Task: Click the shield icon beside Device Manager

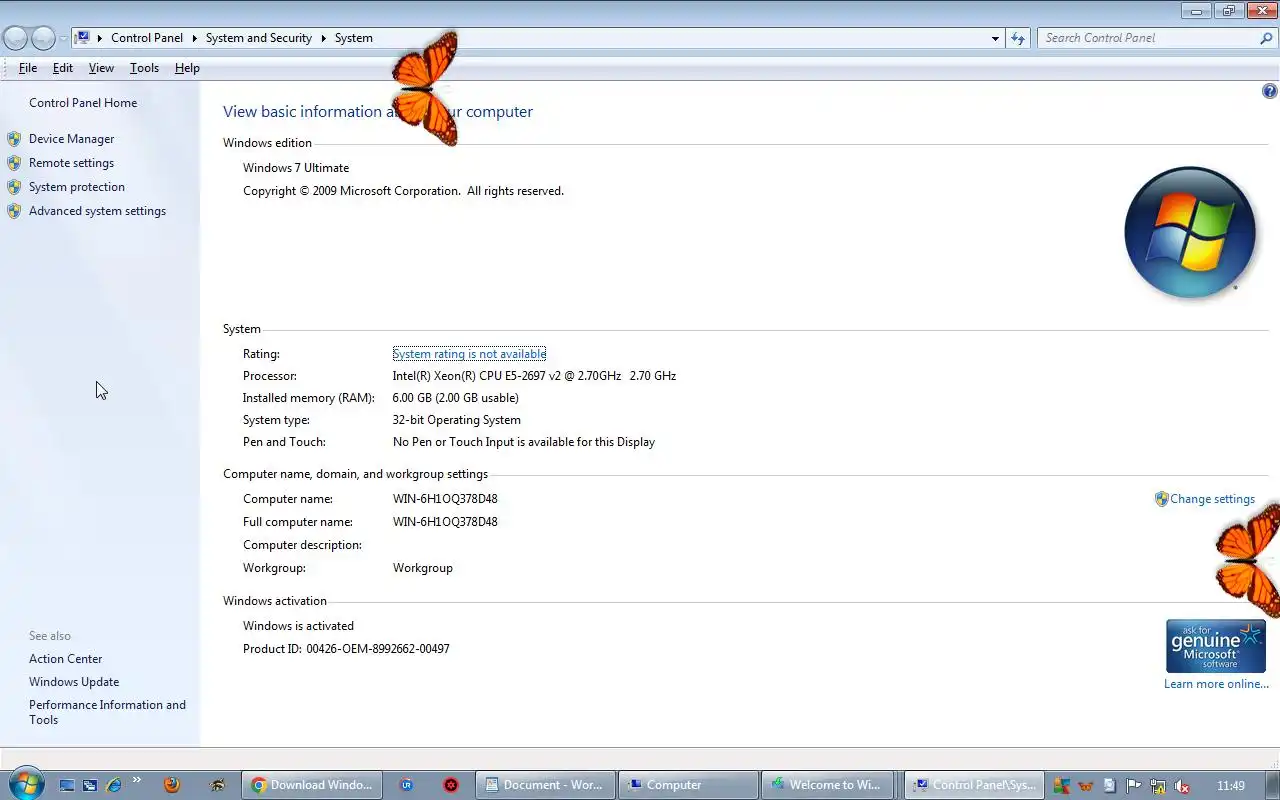Action: coord(14,139)
